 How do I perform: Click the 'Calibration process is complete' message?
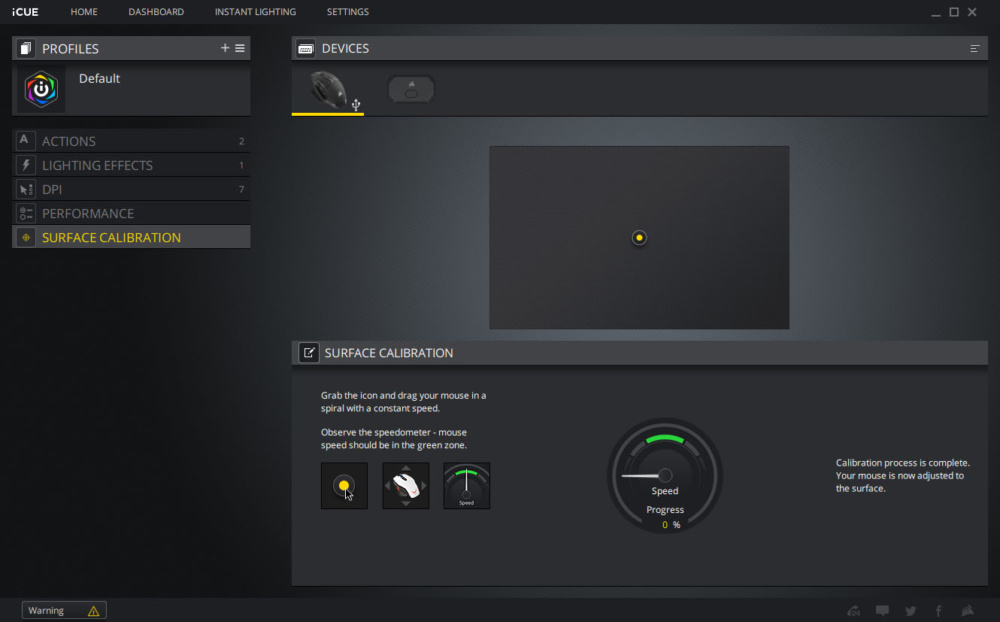[x=902, y=475]
